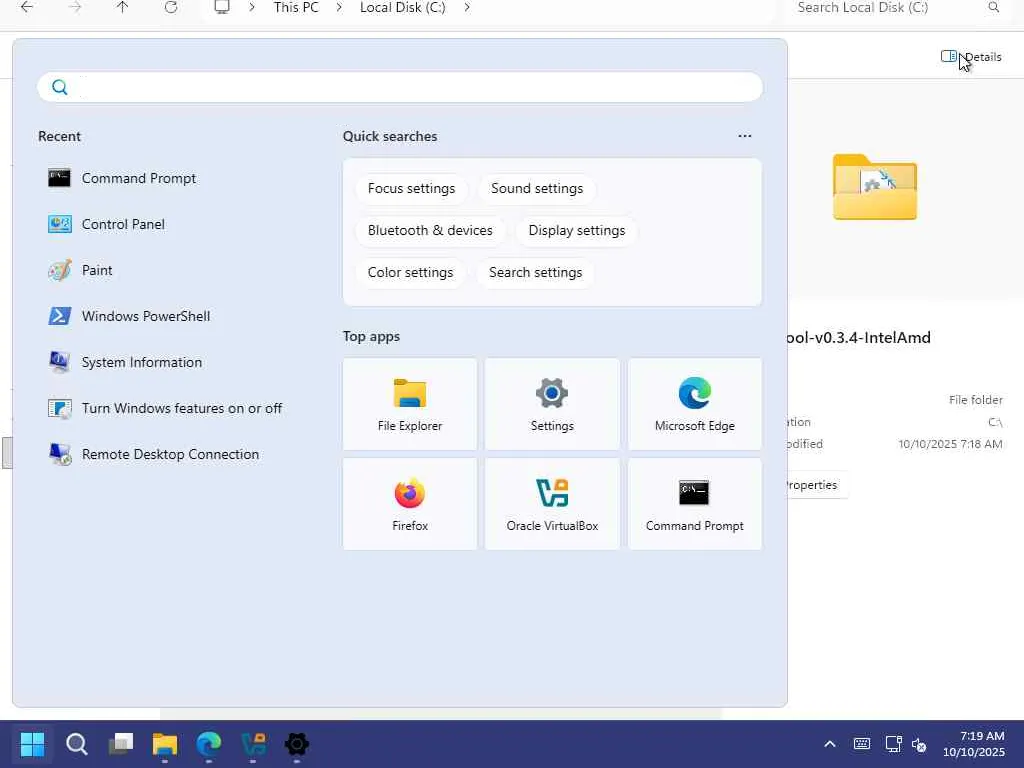Launch Microsoft Edge from Top apps
1024x768 pixels.
(695, 404)
